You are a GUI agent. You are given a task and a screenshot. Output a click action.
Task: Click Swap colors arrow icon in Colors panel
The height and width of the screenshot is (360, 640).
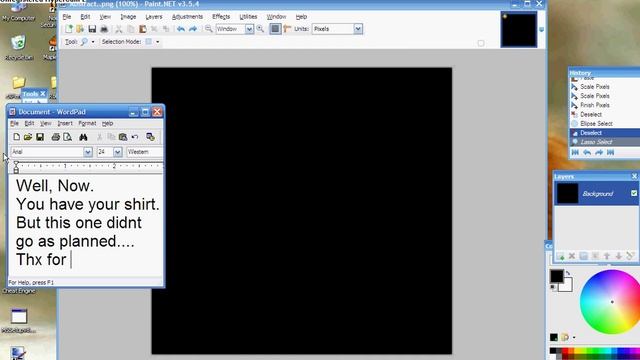coord(568,273)
